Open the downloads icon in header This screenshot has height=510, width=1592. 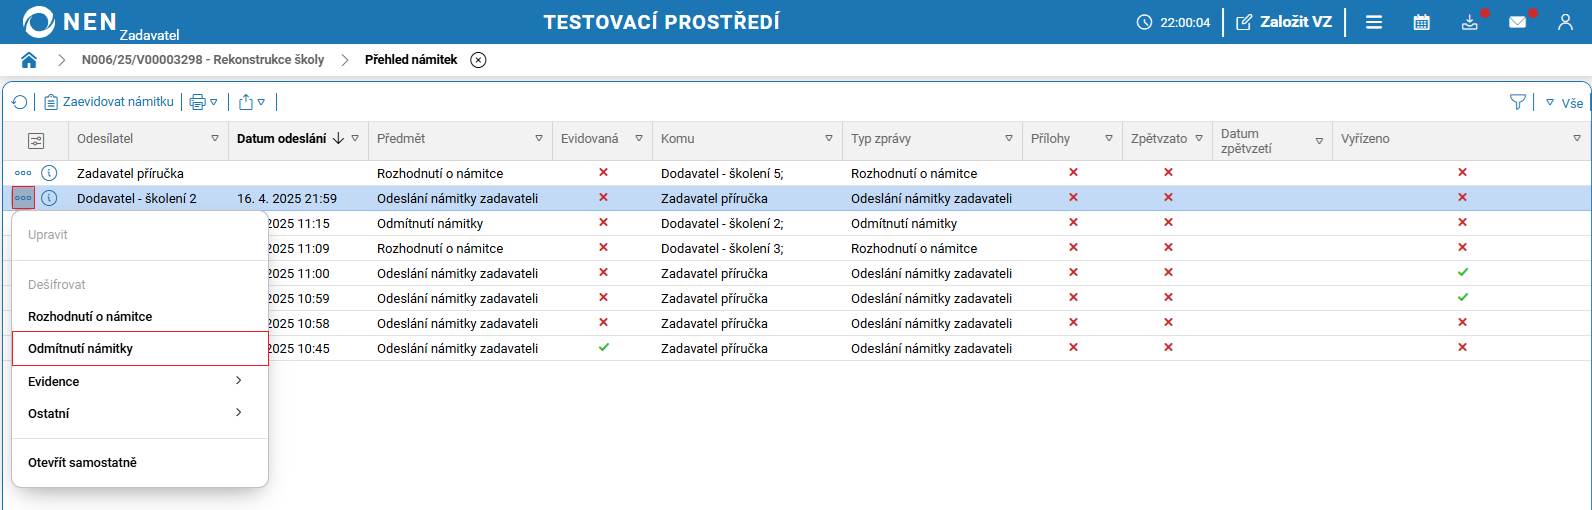(x=1469, y=22)
